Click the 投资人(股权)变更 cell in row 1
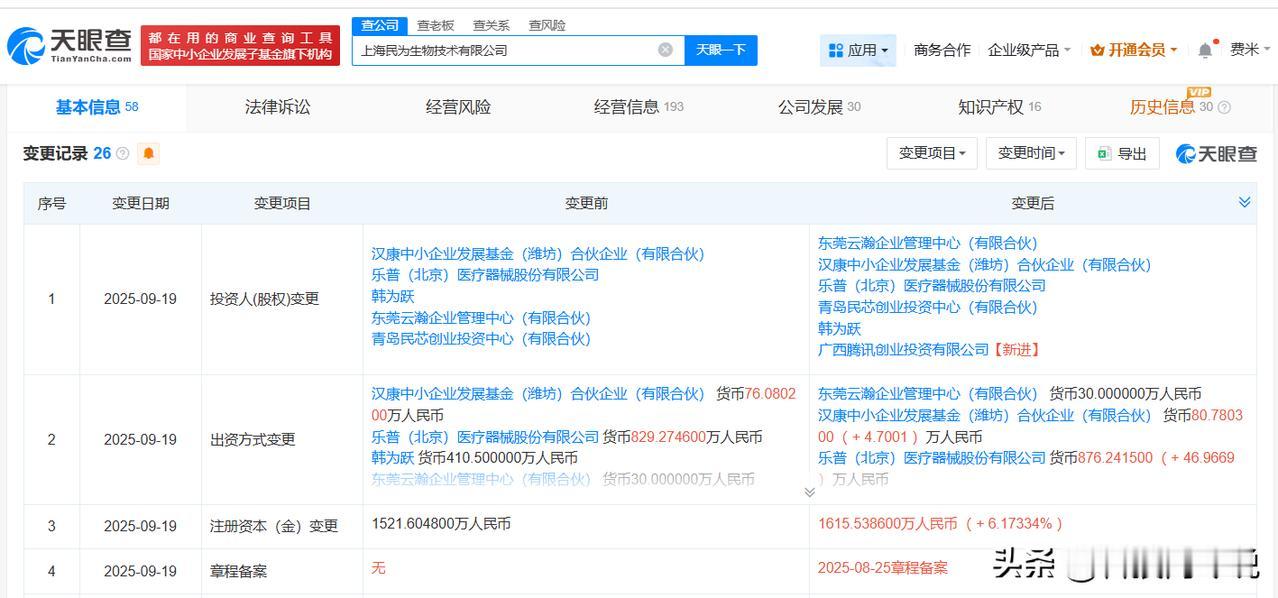 [264, 298]
